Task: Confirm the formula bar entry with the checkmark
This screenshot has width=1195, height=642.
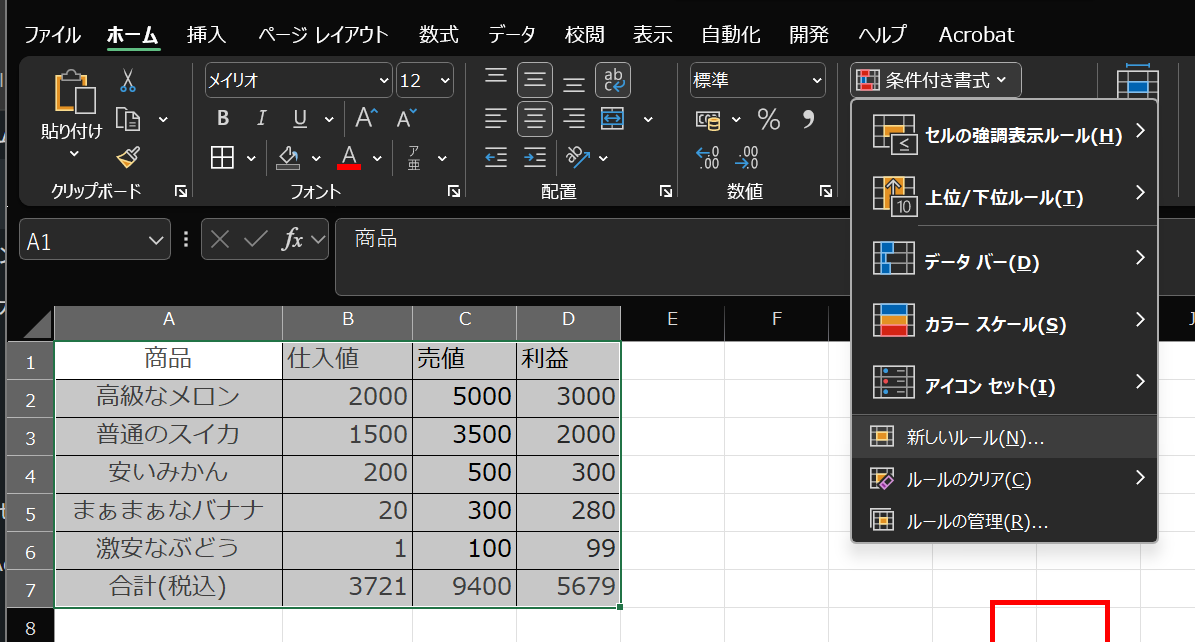Action: pos(255,239)
